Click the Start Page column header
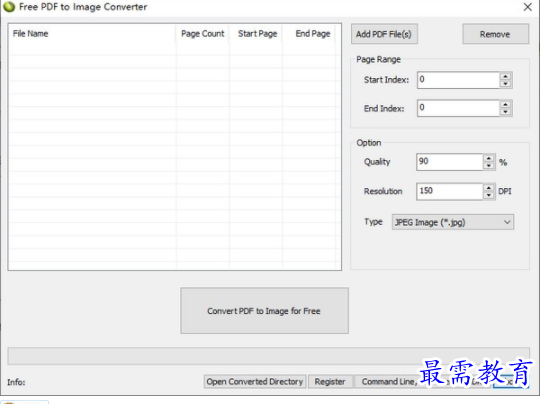Image resolution: width=541 pixels, height=404 pixels. 257,33
